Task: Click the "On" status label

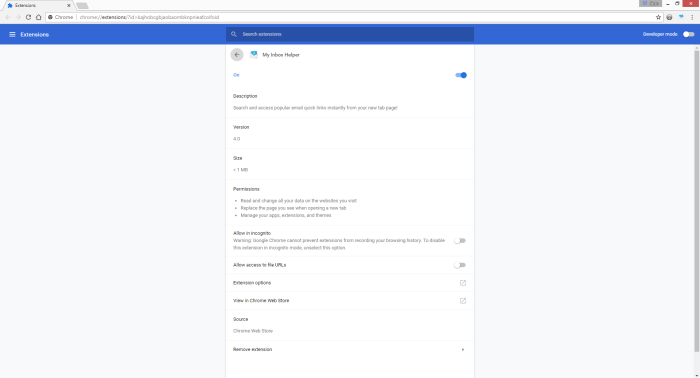Action: 236,75
